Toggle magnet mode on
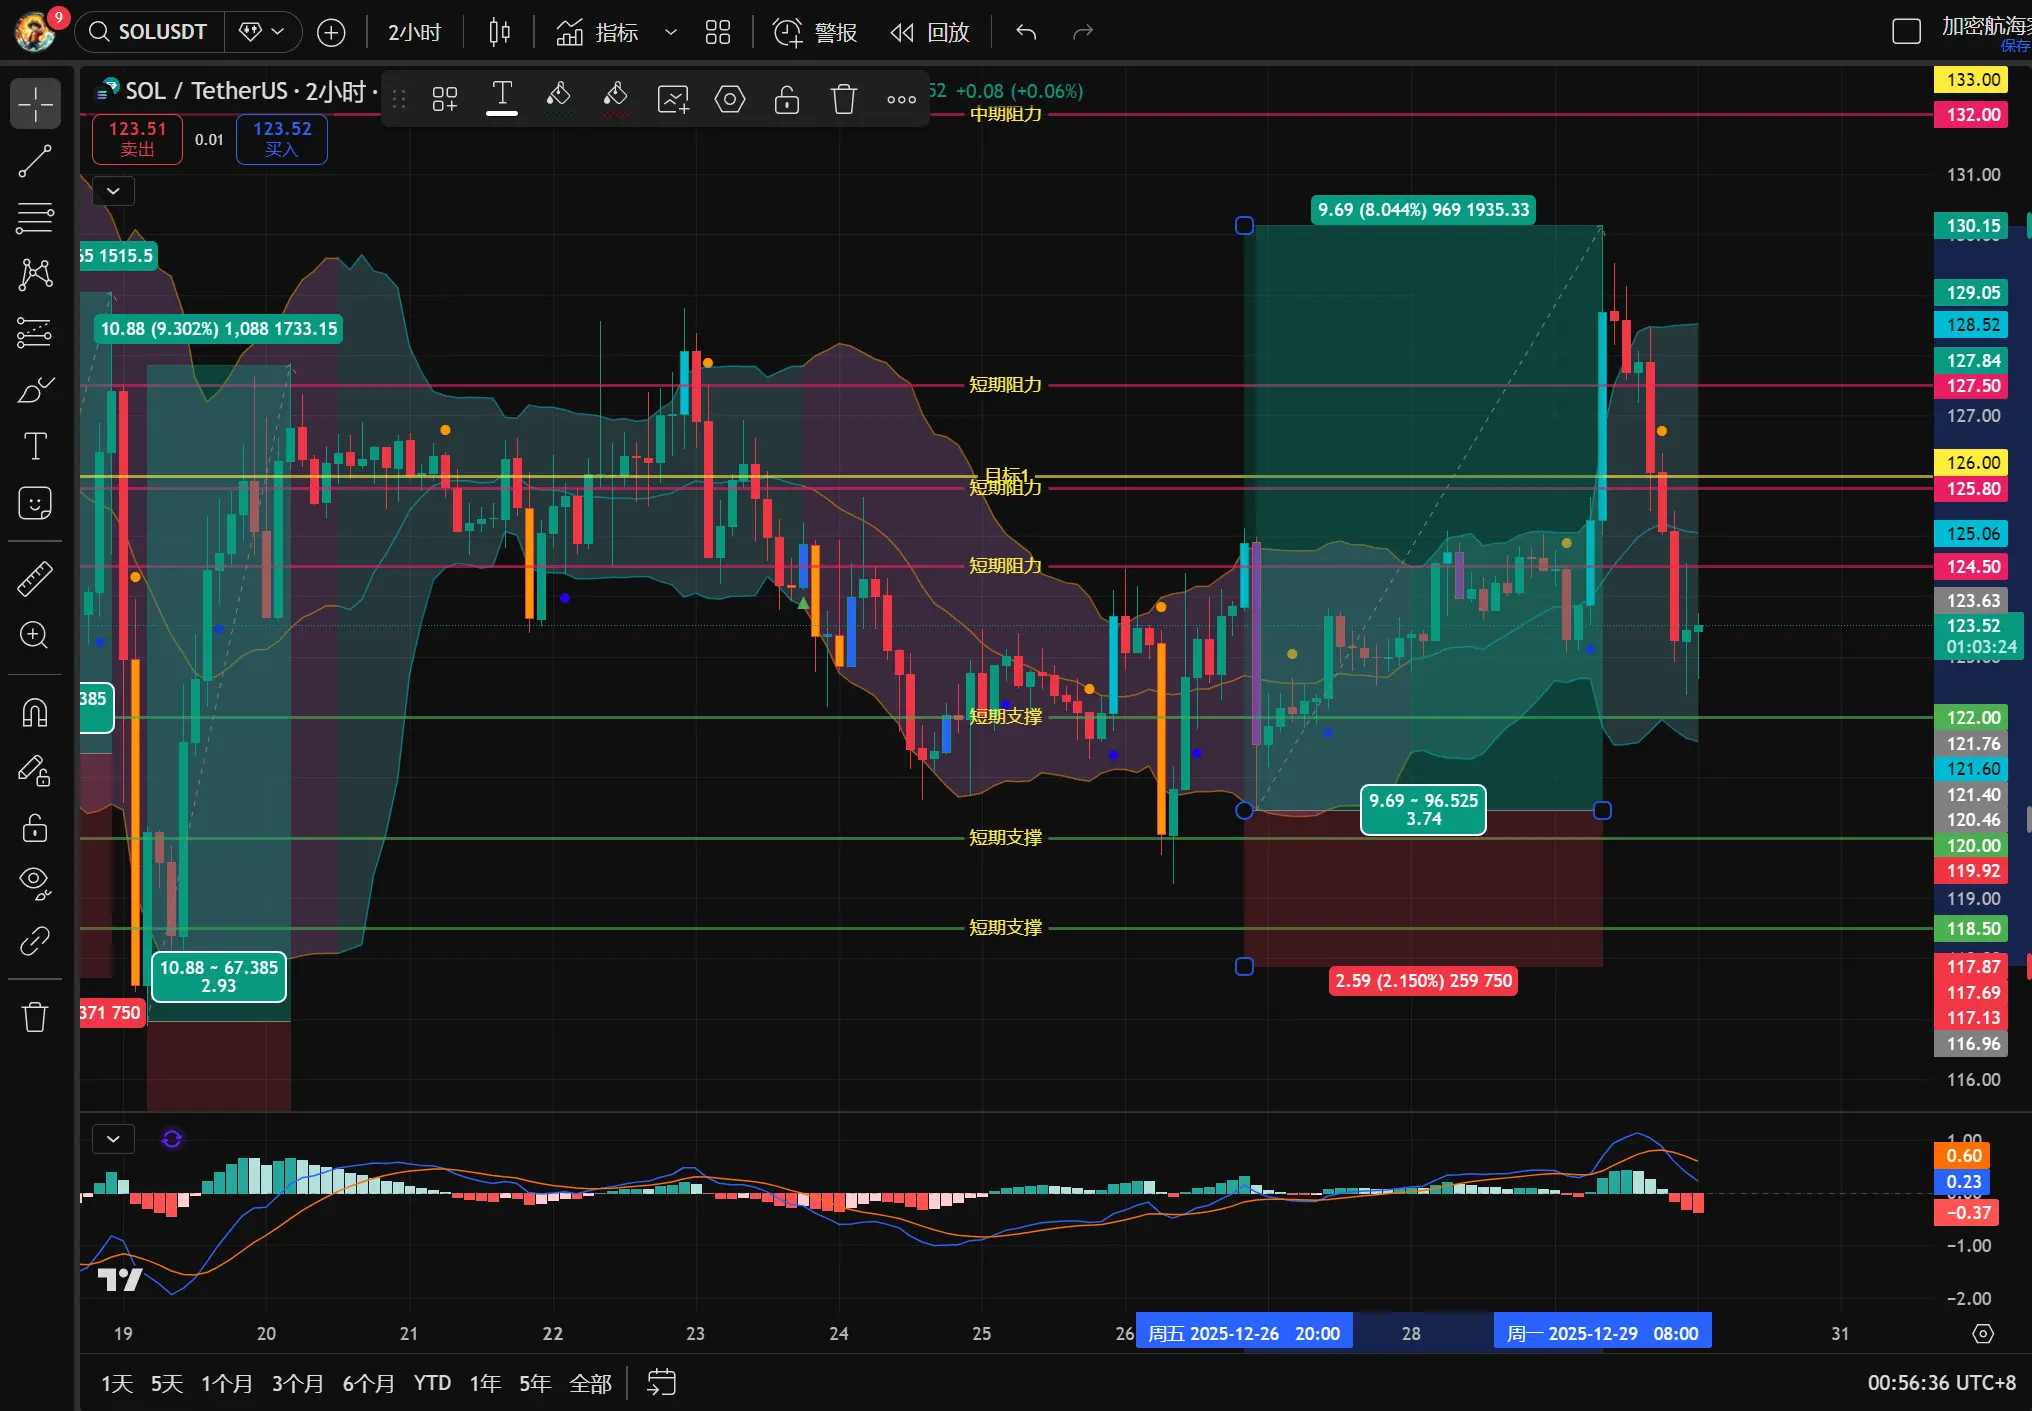The image size is (2032, 1411). [x=35, y=713]
